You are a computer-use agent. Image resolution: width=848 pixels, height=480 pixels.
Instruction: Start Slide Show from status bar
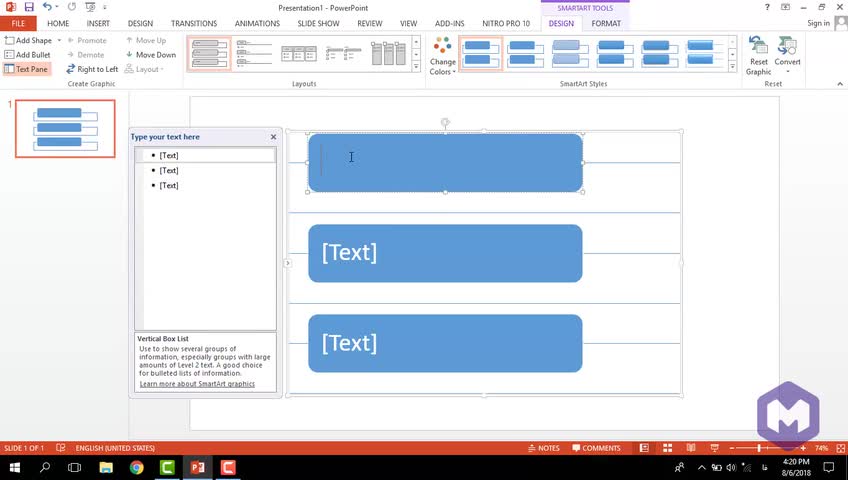(714, 448)
